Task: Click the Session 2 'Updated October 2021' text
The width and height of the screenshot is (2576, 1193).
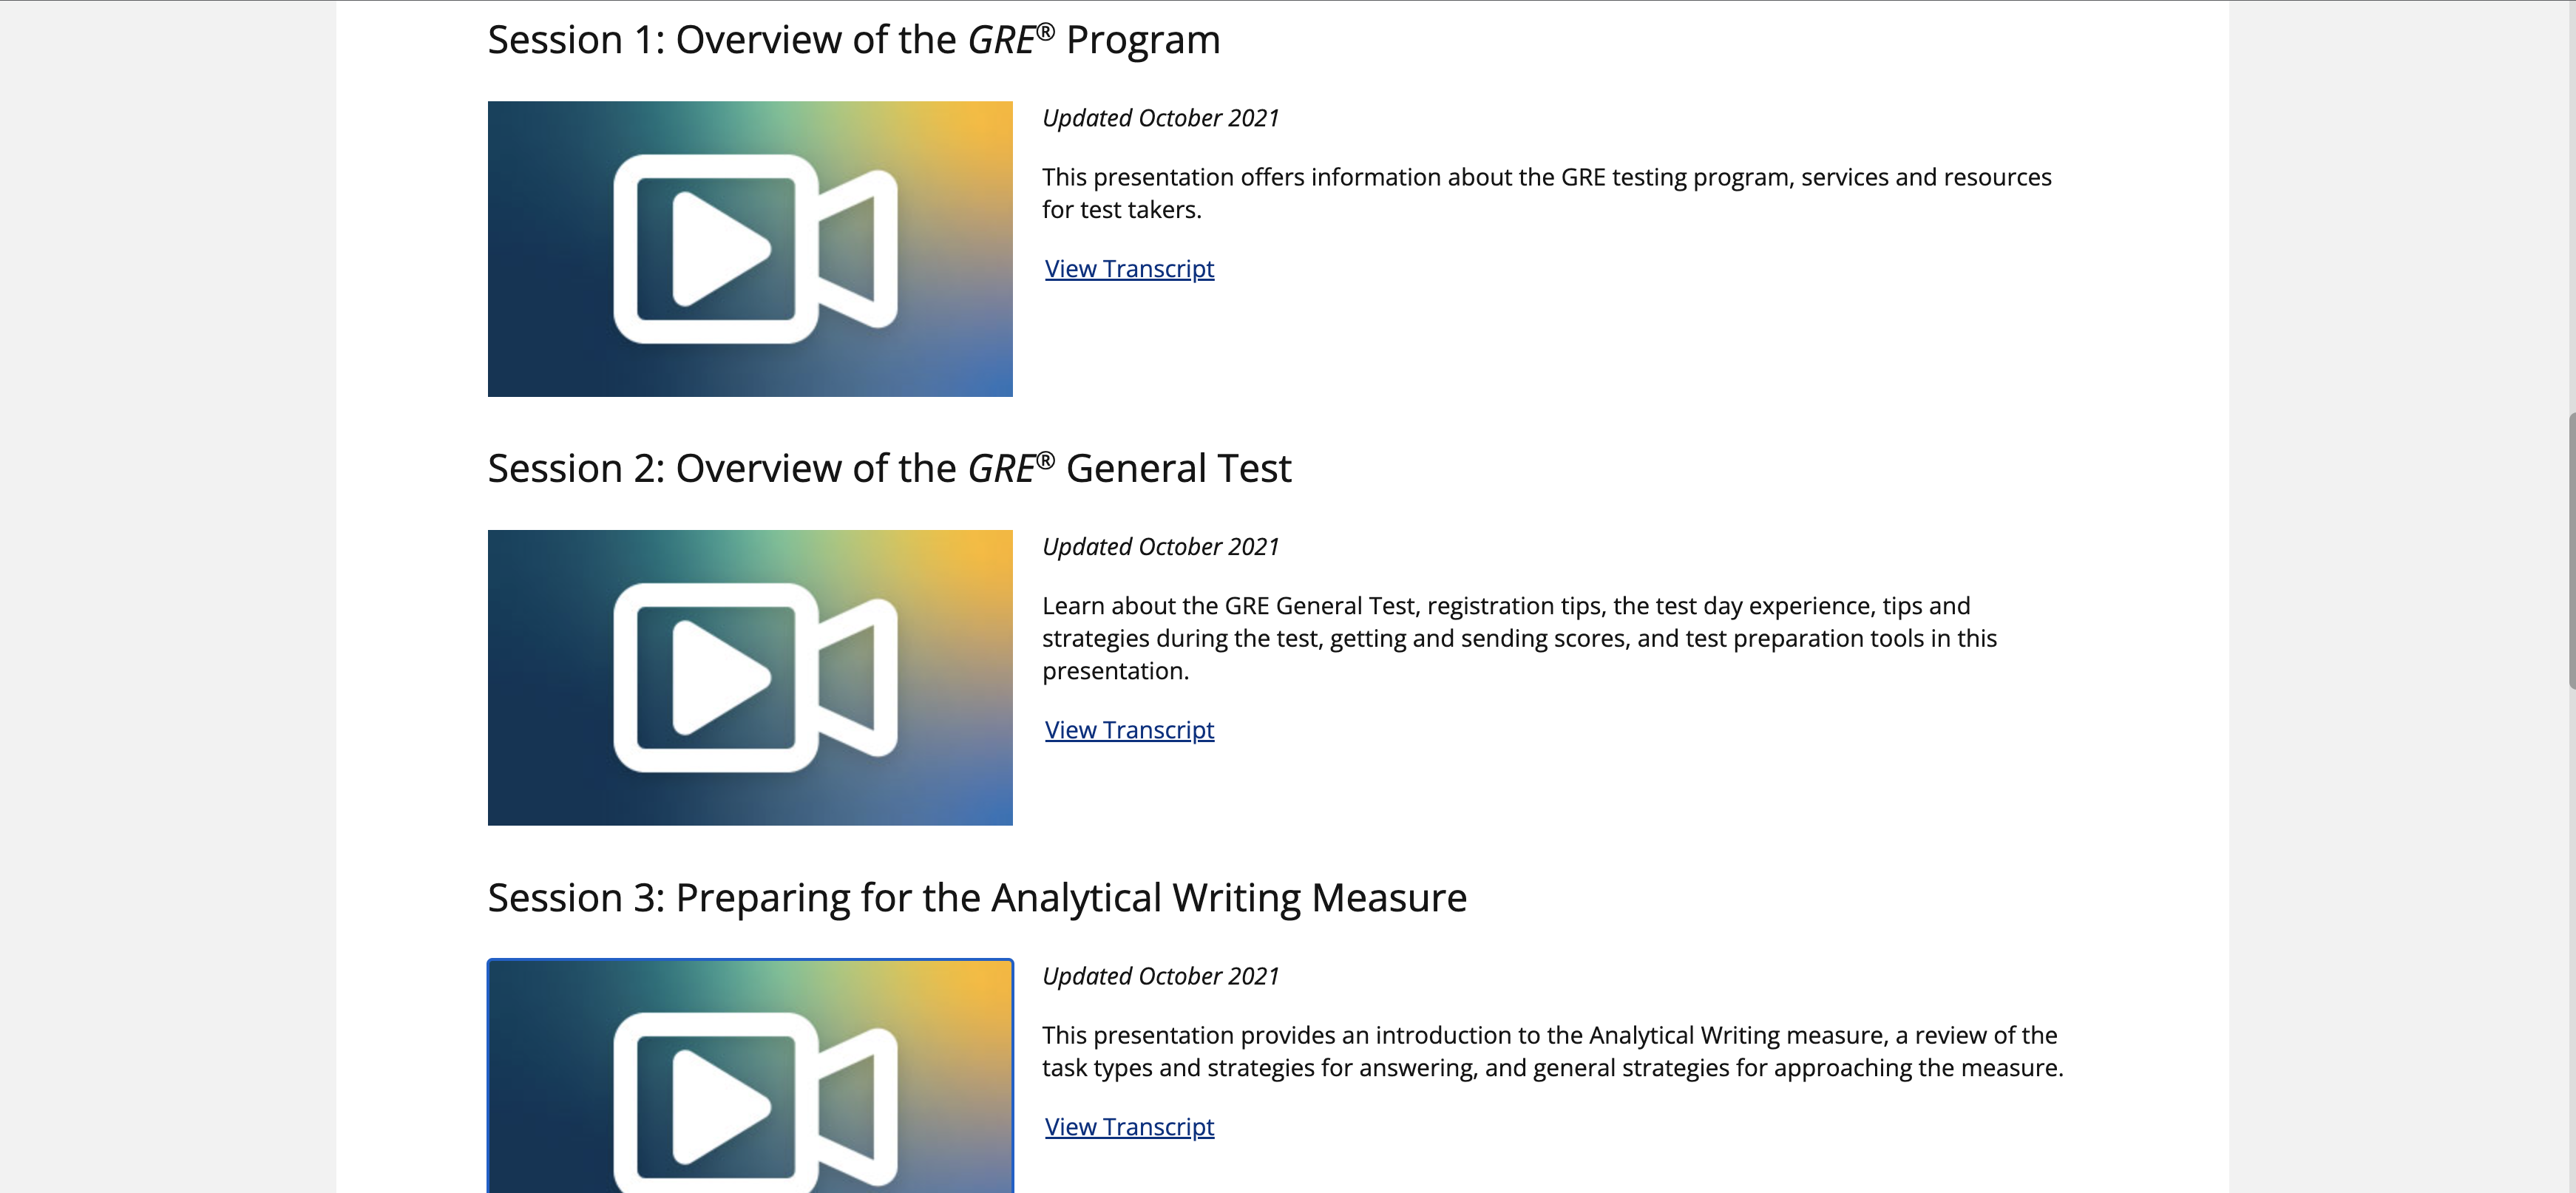Action: click(x=1160, y=547)
